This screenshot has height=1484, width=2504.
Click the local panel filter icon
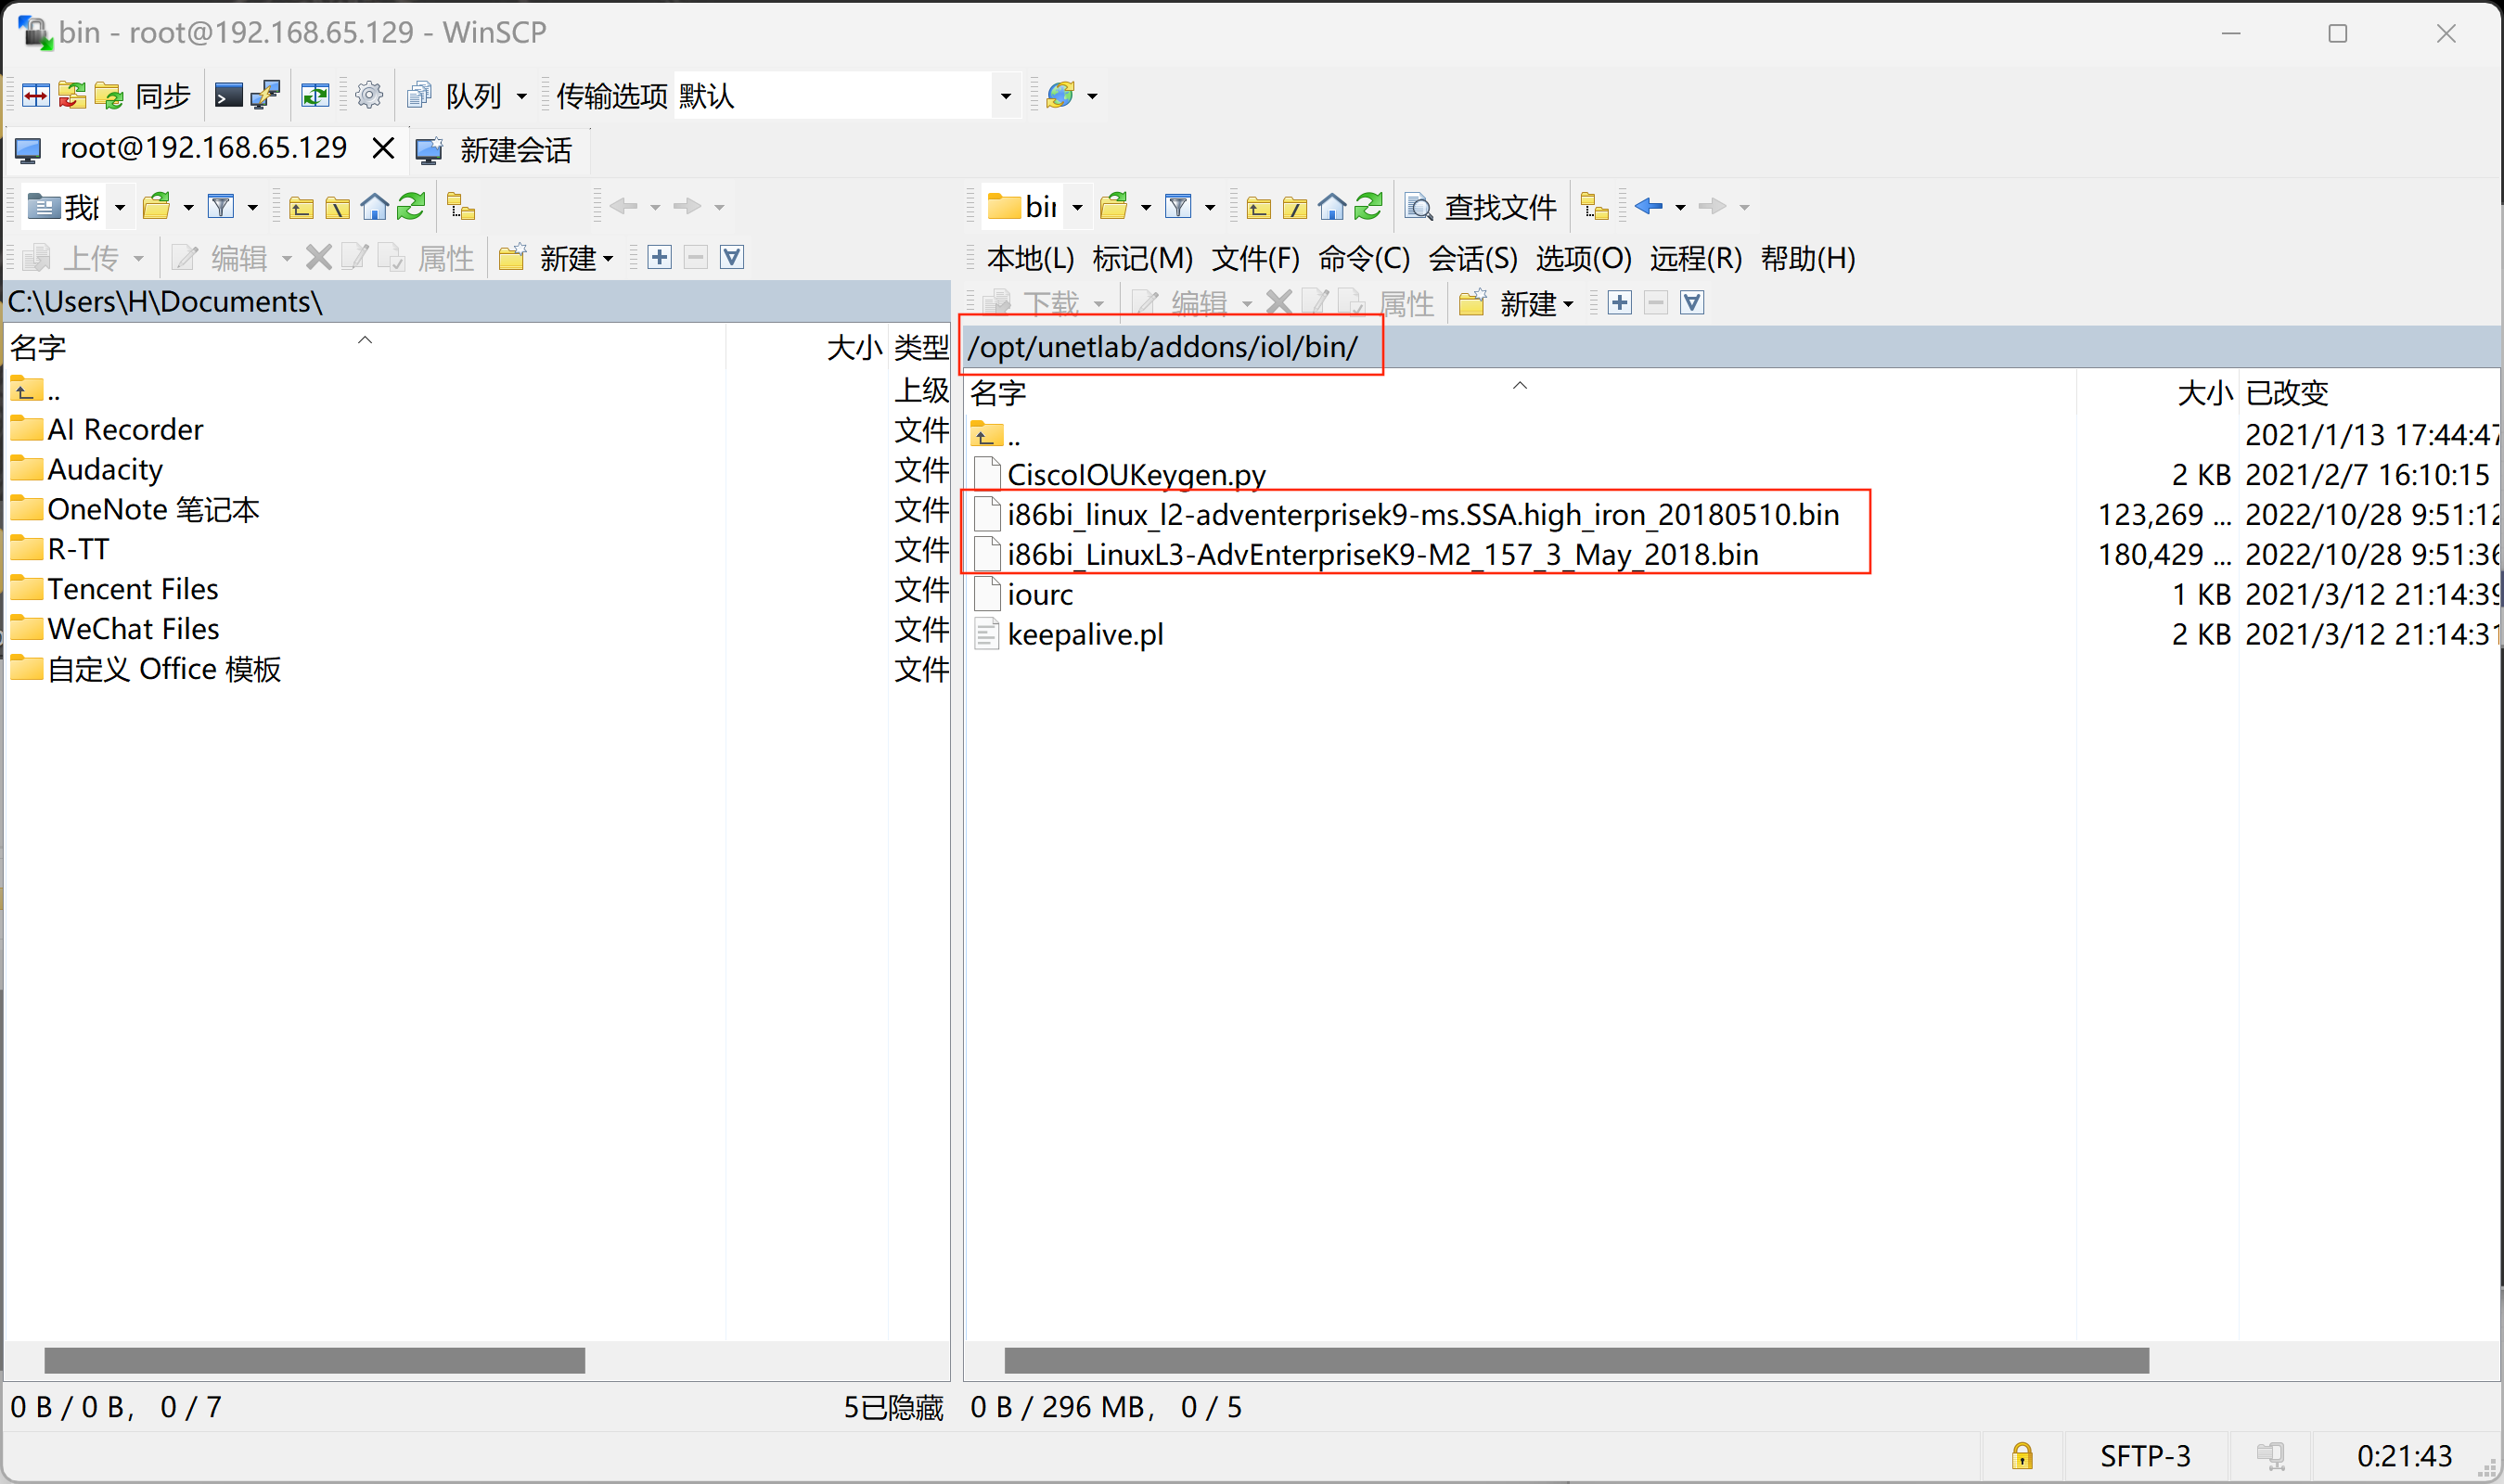click(220, 207)
